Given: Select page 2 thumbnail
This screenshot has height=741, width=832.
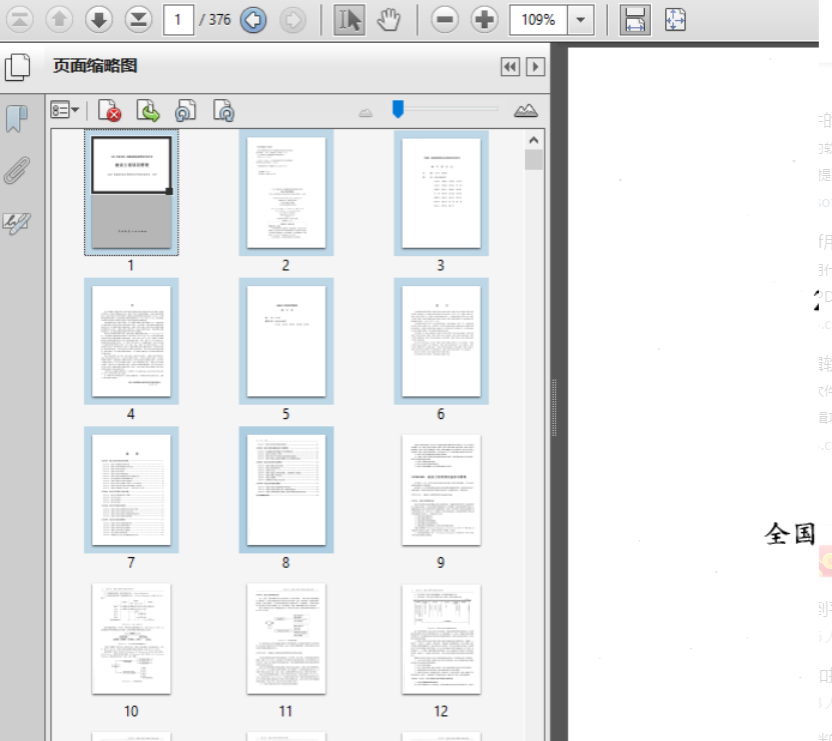Looking at the screenshot, I should pyautogui.click(x=286, y=193).
